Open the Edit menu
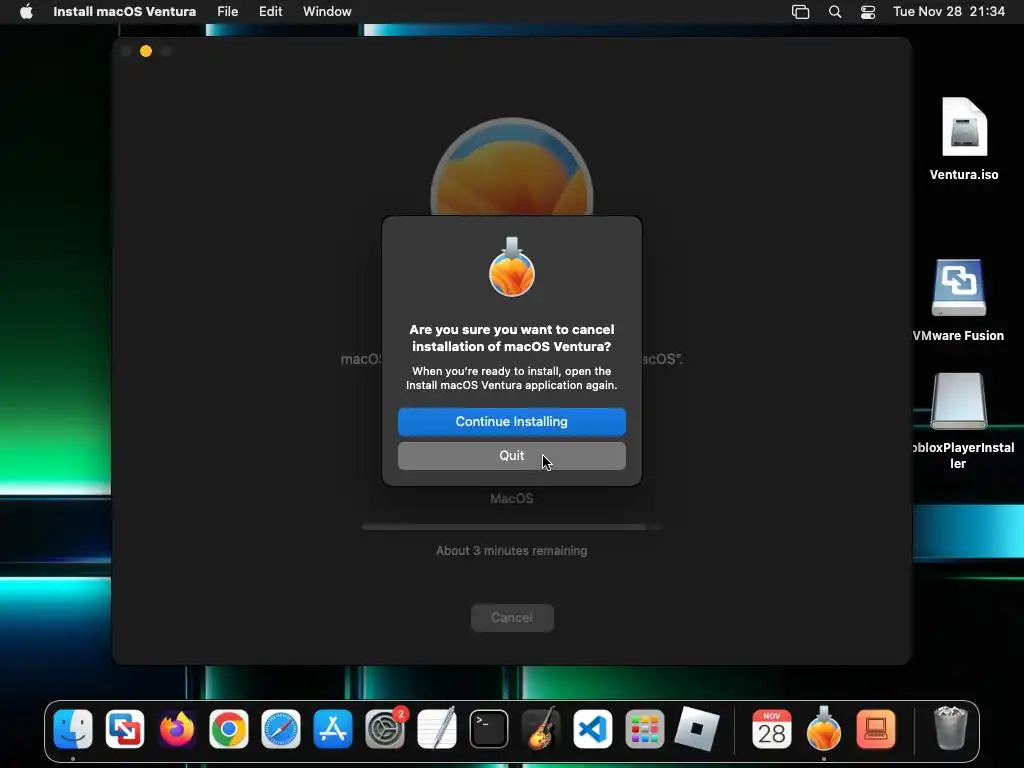This screenshot has height=768, width=1024. coord(270,11)
